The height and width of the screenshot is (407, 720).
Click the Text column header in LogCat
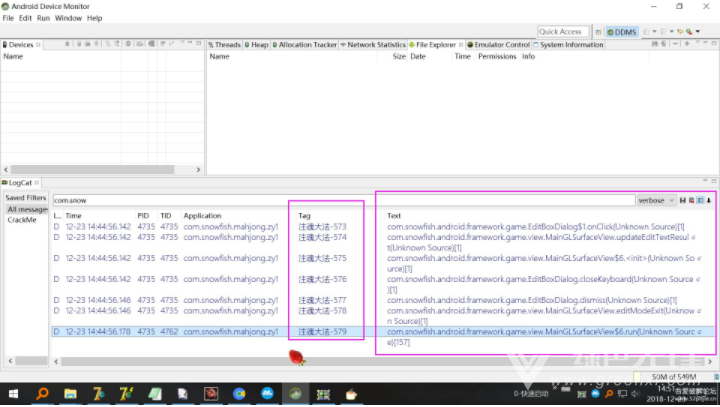pos(394,215)
